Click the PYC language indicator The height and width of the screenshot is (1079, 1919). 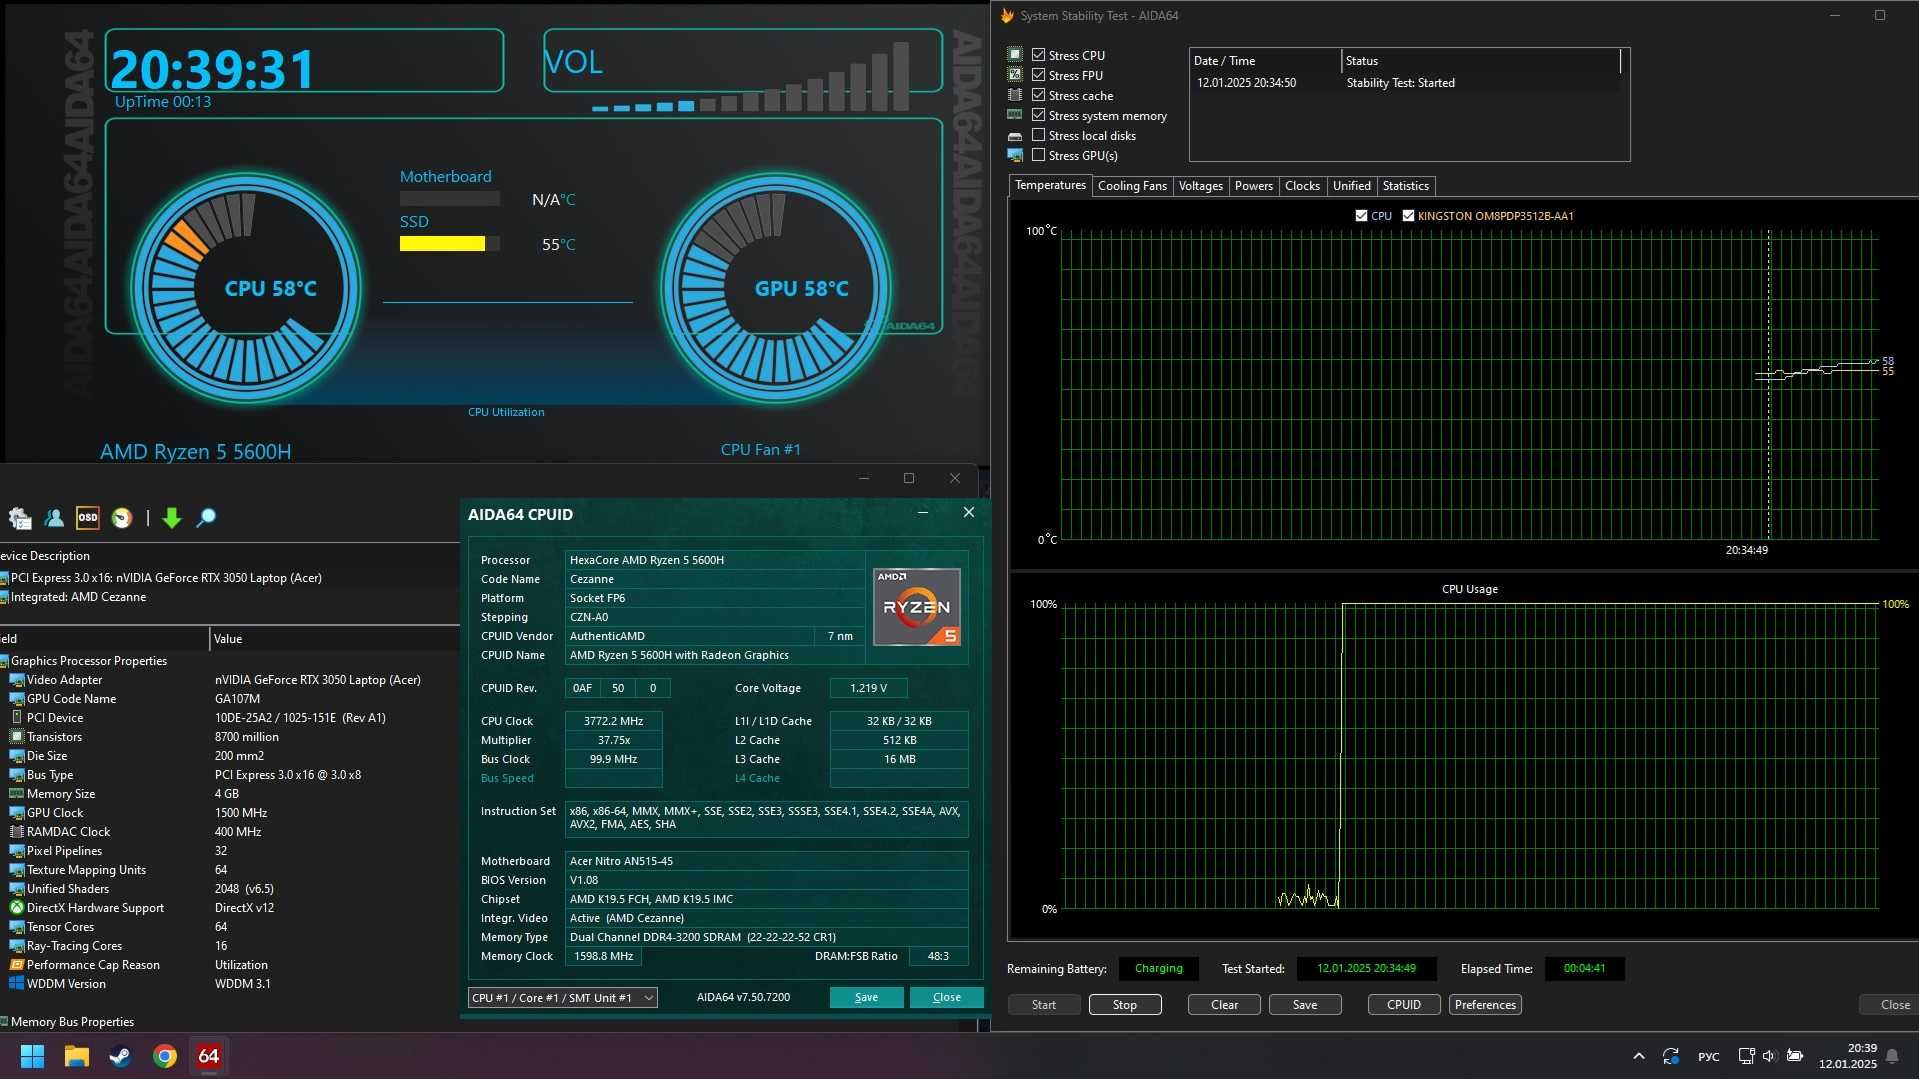[x=1709, y=1056]
